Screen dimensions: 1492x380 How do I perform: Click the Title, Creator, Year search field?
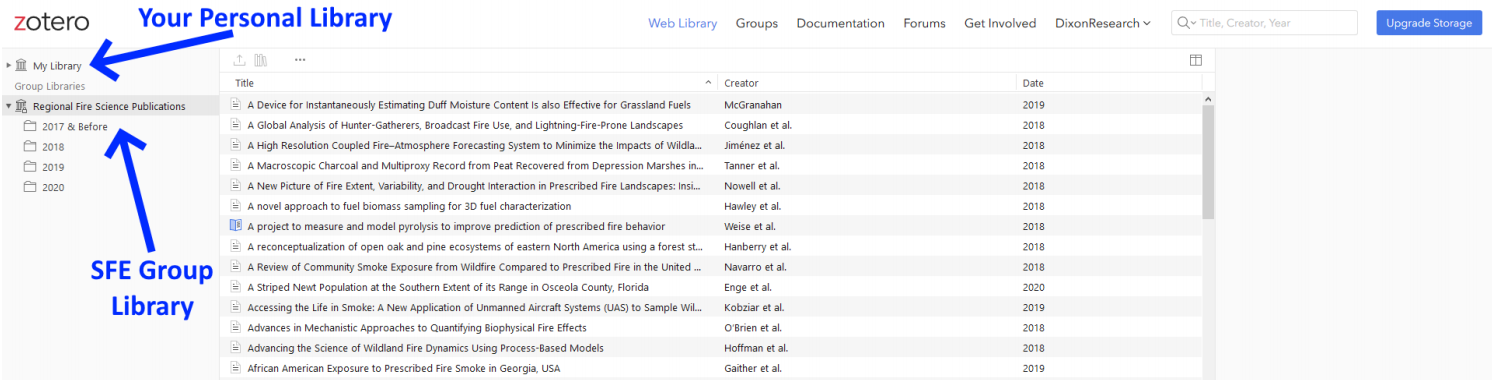coord(1264,23)
